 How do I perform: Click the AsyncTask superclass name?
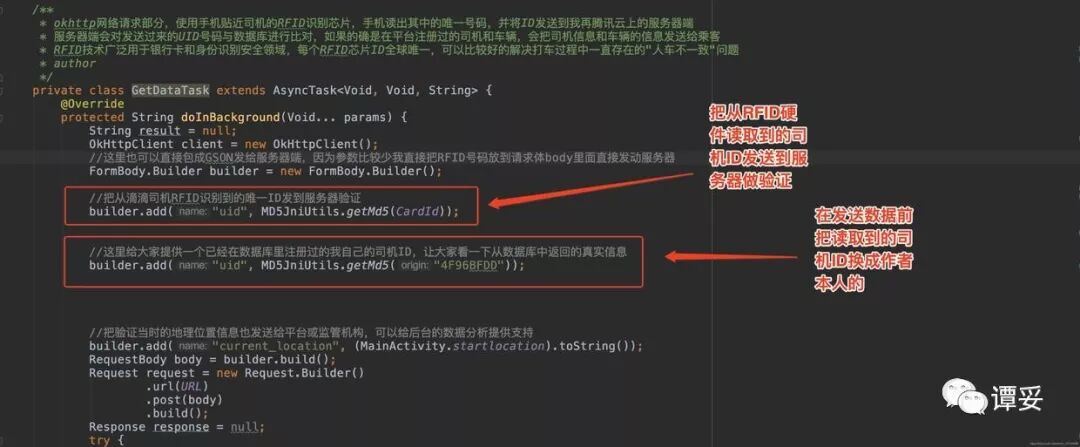302,90
